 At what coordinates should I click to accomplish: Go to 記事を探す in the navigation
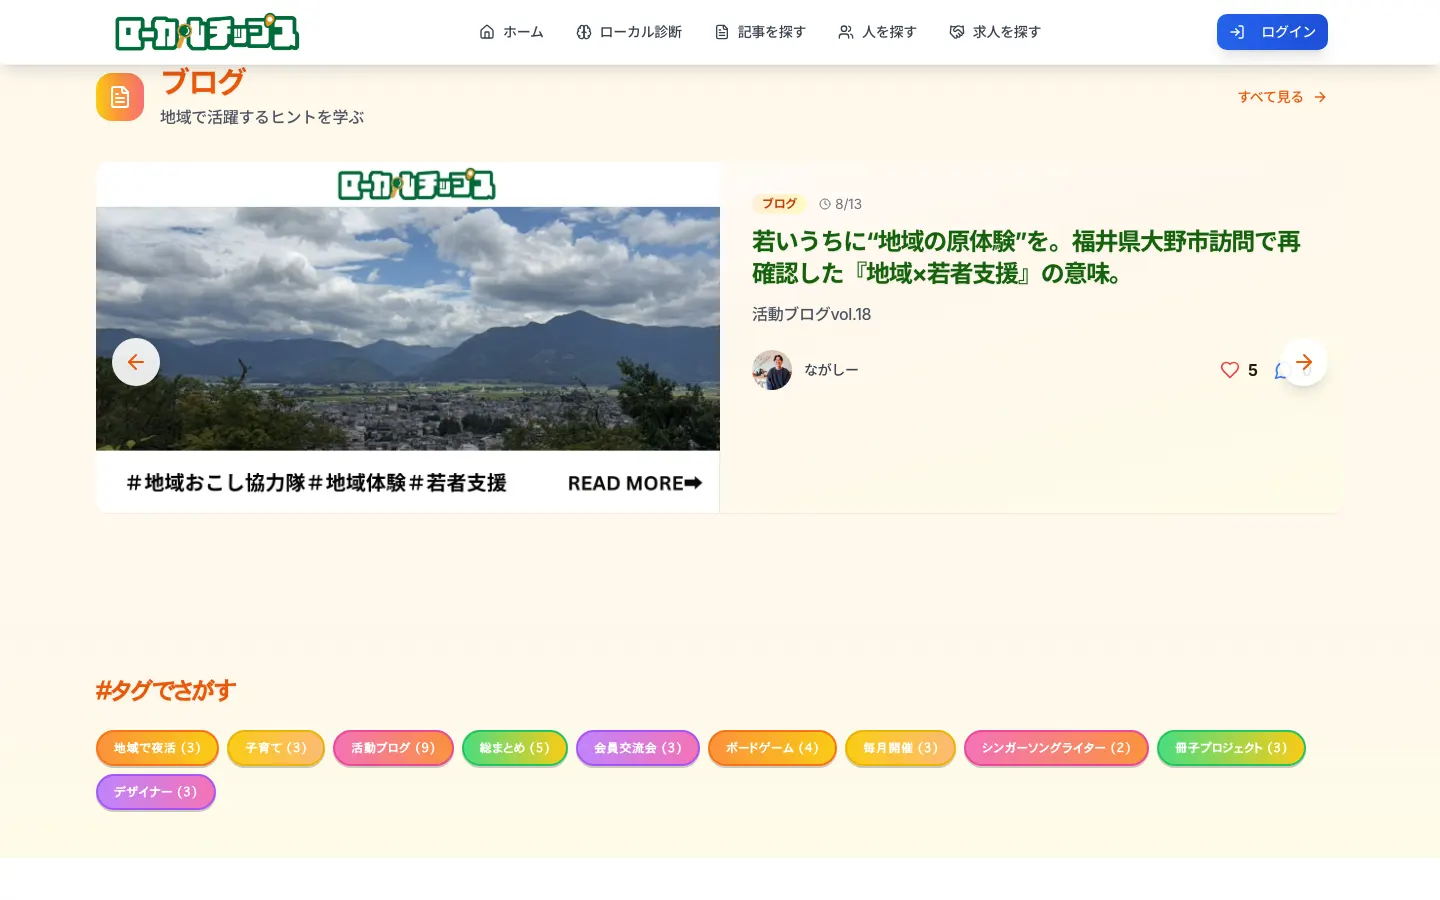760,32
